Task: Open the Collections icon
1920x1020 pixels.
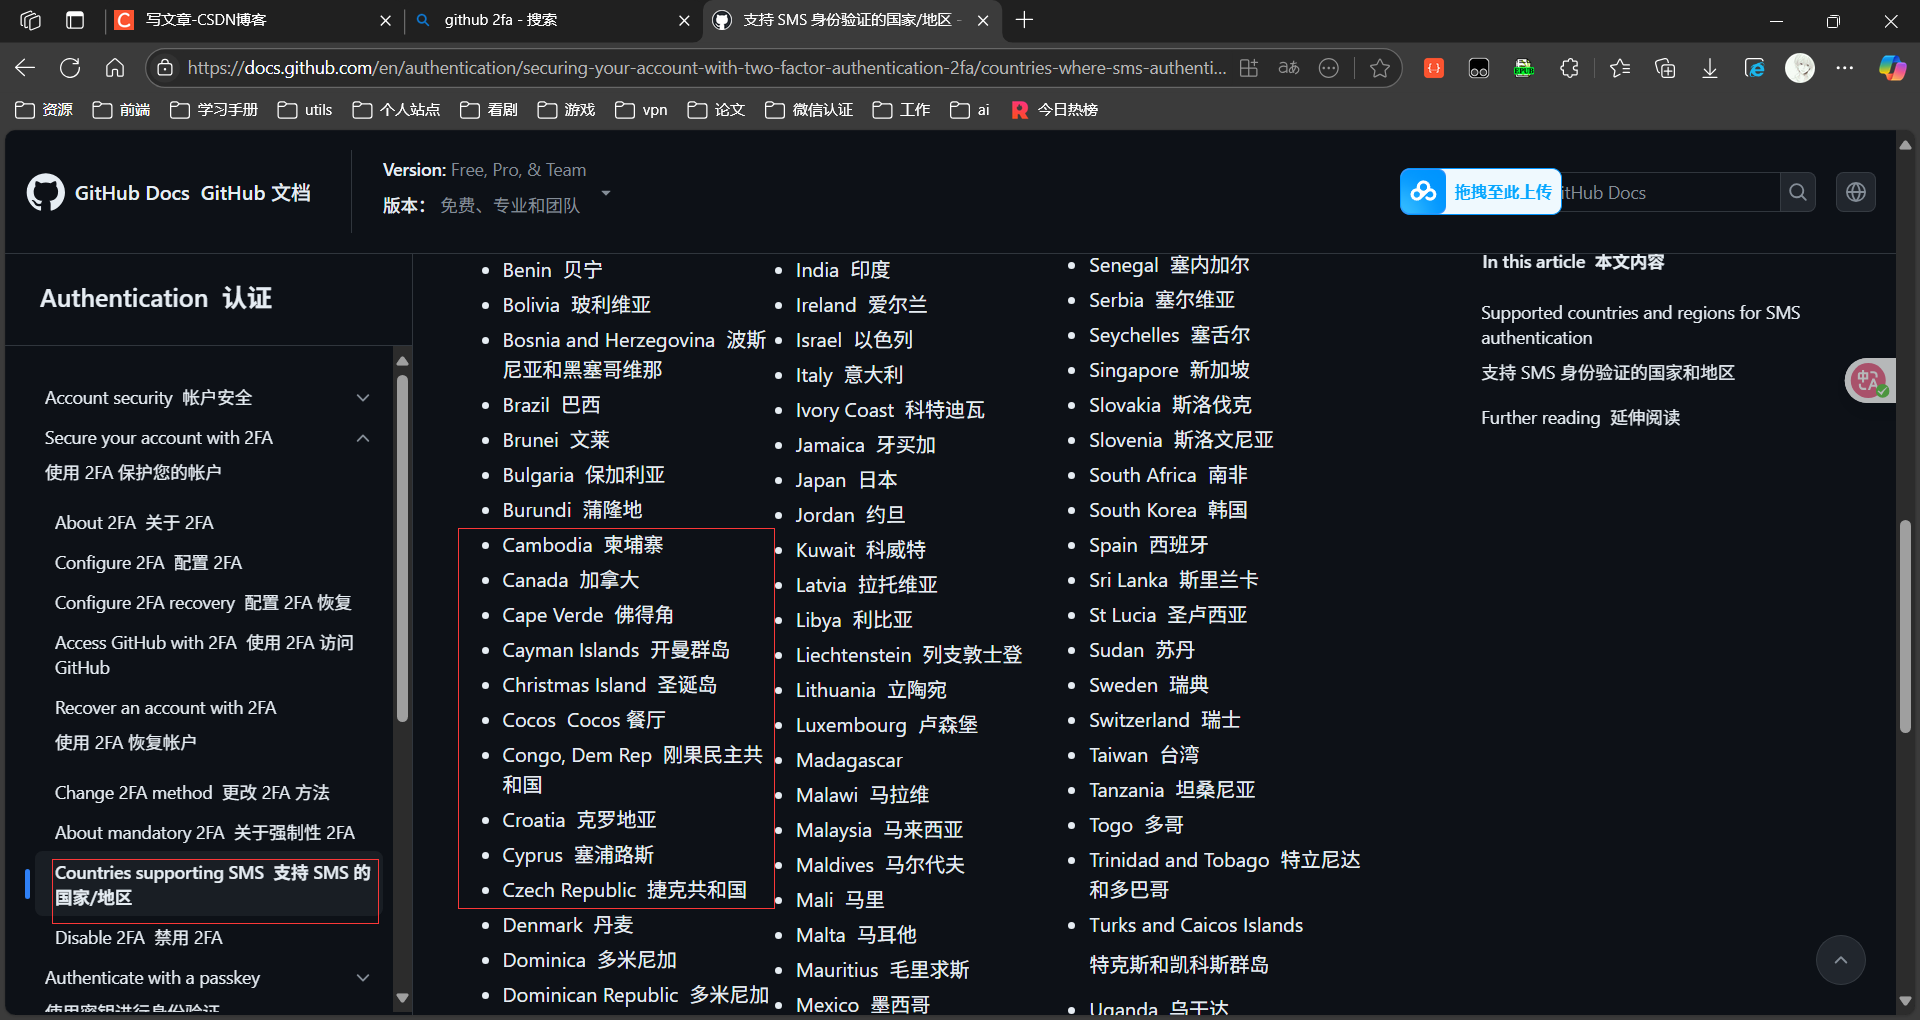Action: pos(1665,68)
